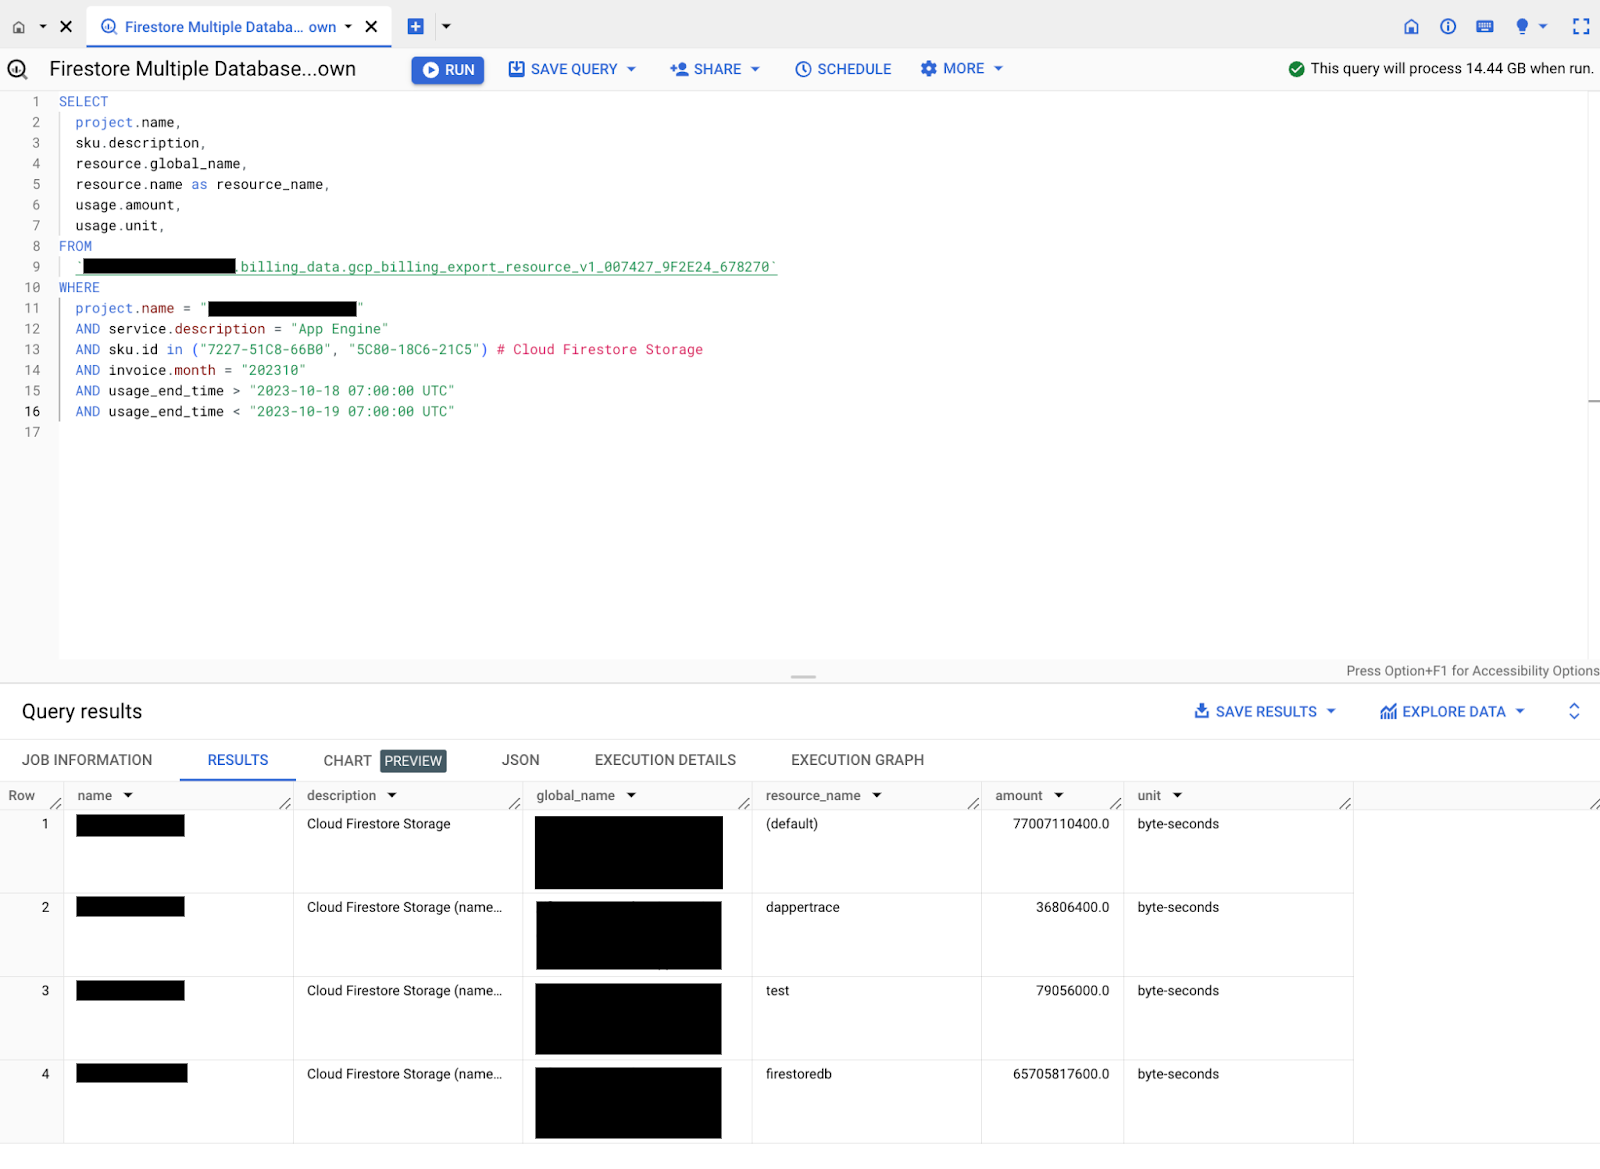Viewport: 1600px width, 1169px height.
Task: Run the query
Action: [448, 70]
